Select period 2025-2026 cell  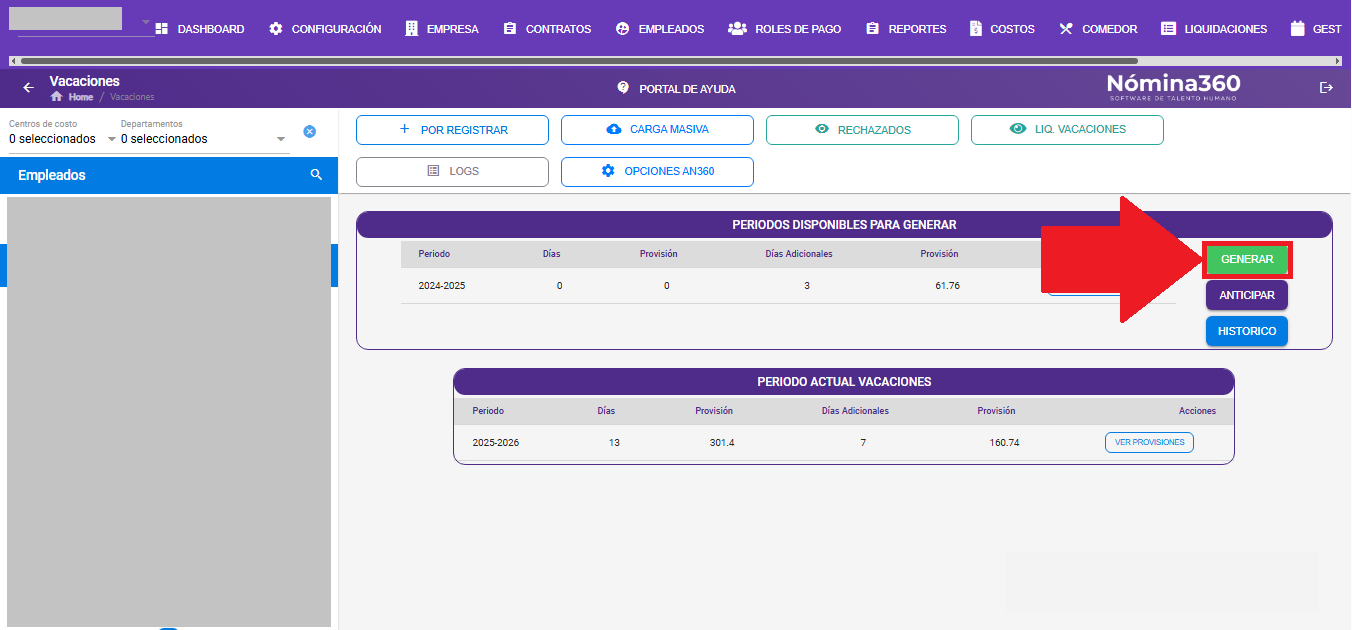tap(496, 443)
